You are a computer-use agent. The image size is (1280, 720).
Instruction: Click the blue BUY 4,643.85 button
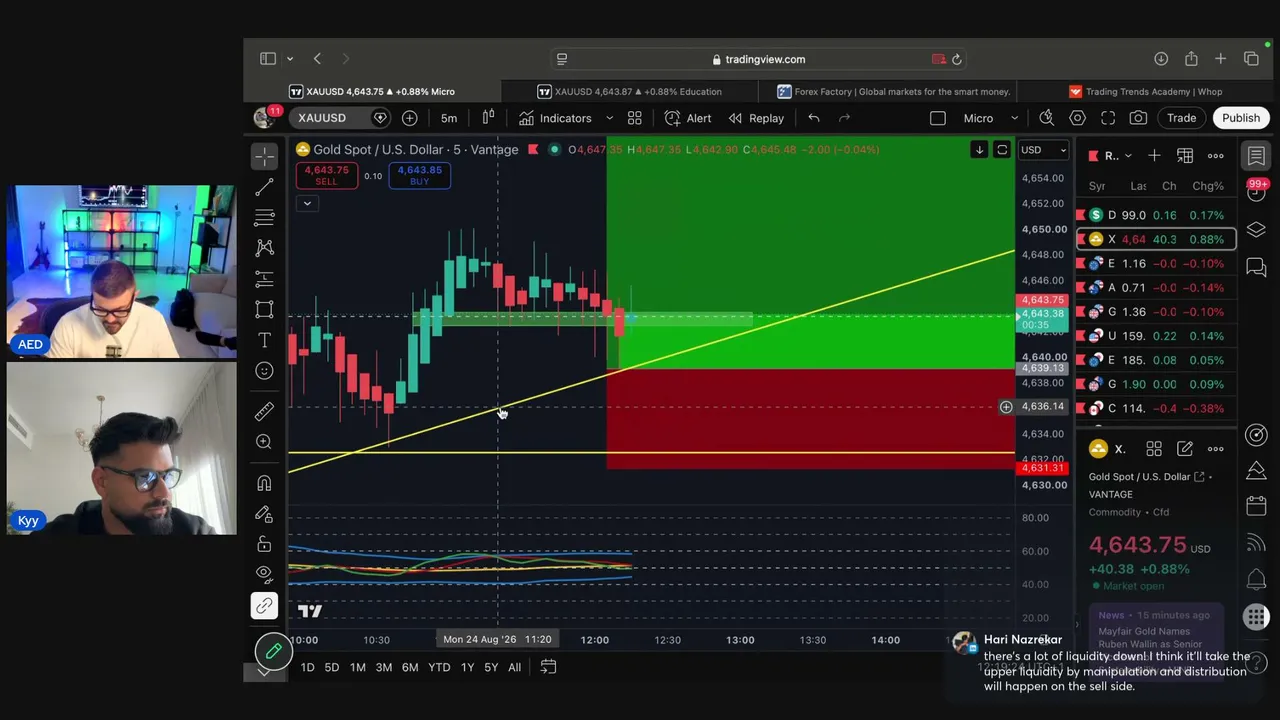(x=419, y=175)
